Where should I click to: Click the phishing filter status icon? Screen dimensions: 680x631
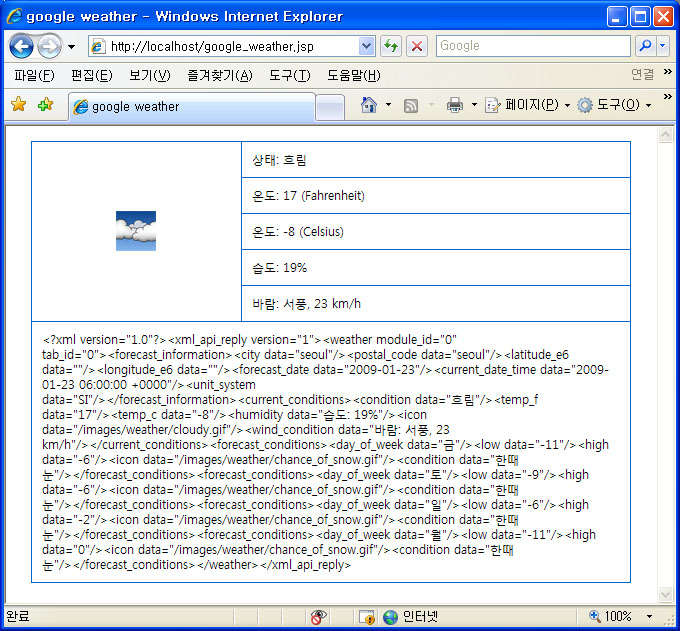(366, 616)
